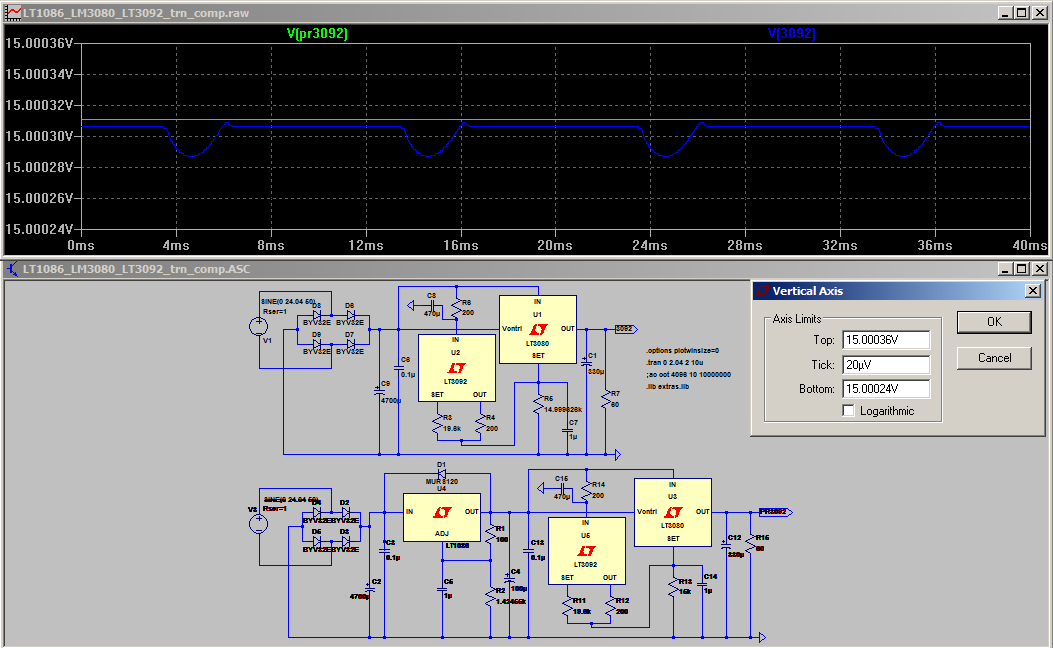
Task: Select the U3 LT3080 component symbol
Action: coord(673,512)
